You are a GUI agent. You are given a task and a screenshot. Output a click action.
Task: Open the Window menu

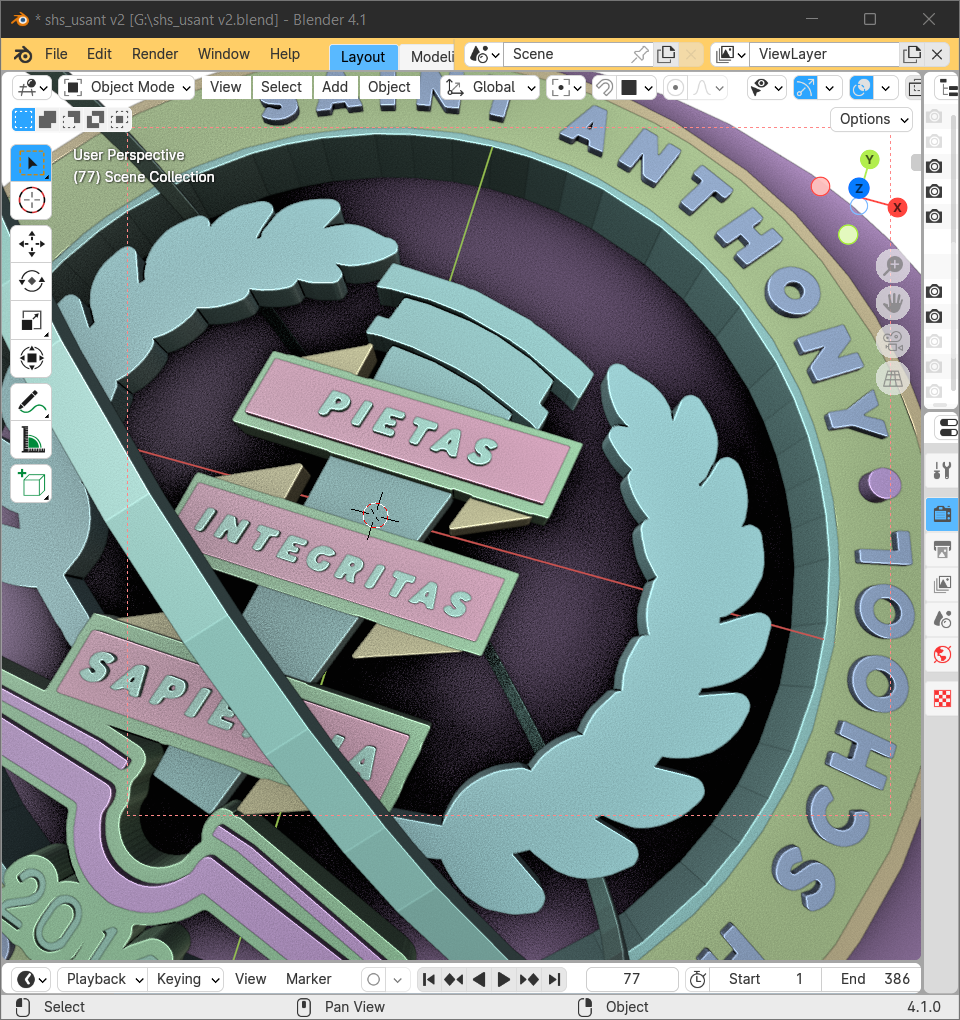[224, 54]
